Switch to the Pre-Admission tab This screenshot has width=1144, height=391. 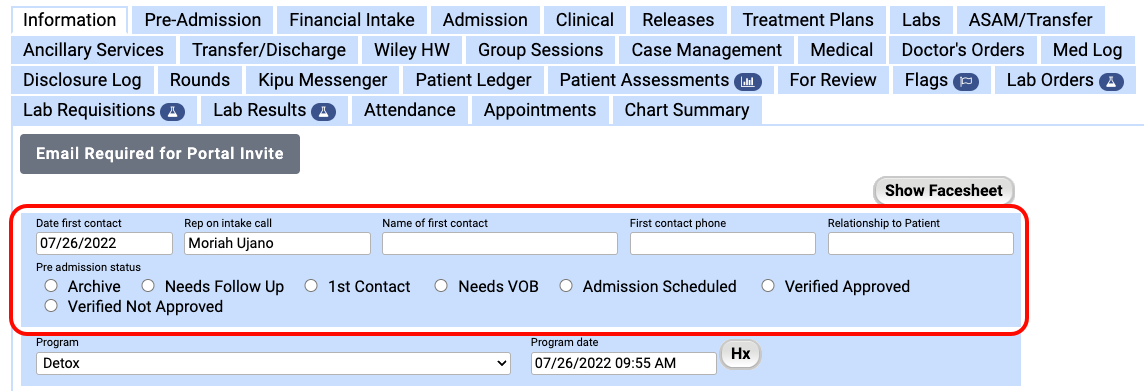click(203, 20)
